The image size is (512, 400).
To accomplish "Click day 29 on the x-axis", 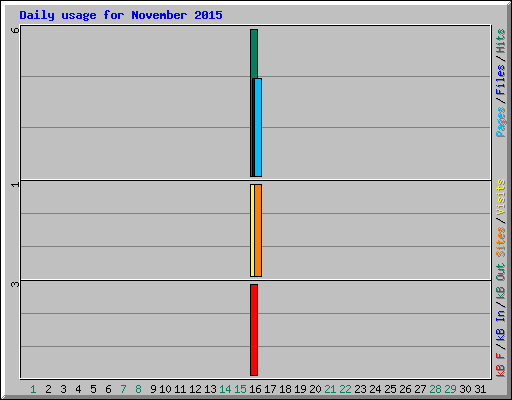I will point(450,389).
